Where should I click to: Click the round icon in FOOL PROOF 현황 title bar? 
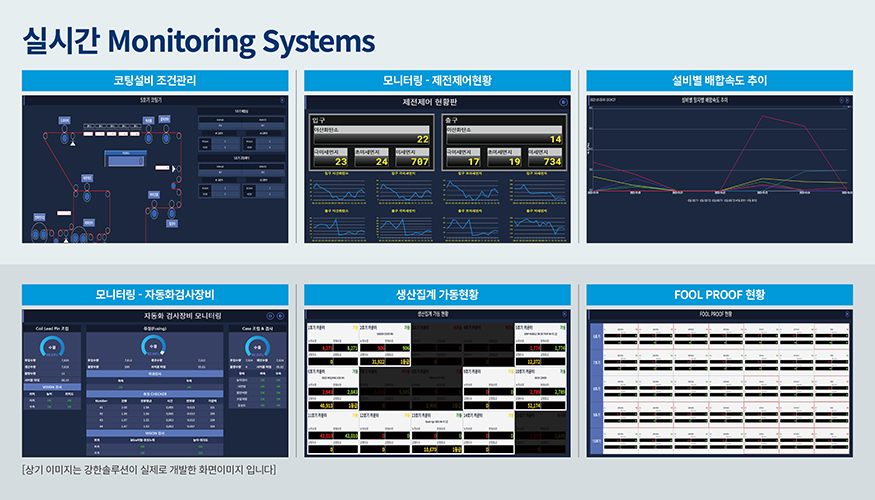coord(846,314)
